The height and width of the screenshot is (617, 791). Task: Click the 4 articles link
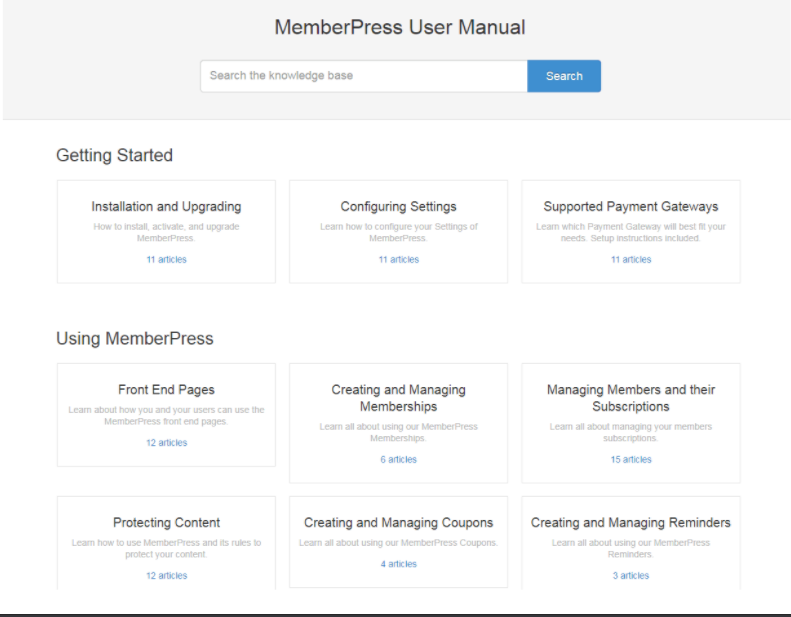pyautogui.click(x=399, y=564)
